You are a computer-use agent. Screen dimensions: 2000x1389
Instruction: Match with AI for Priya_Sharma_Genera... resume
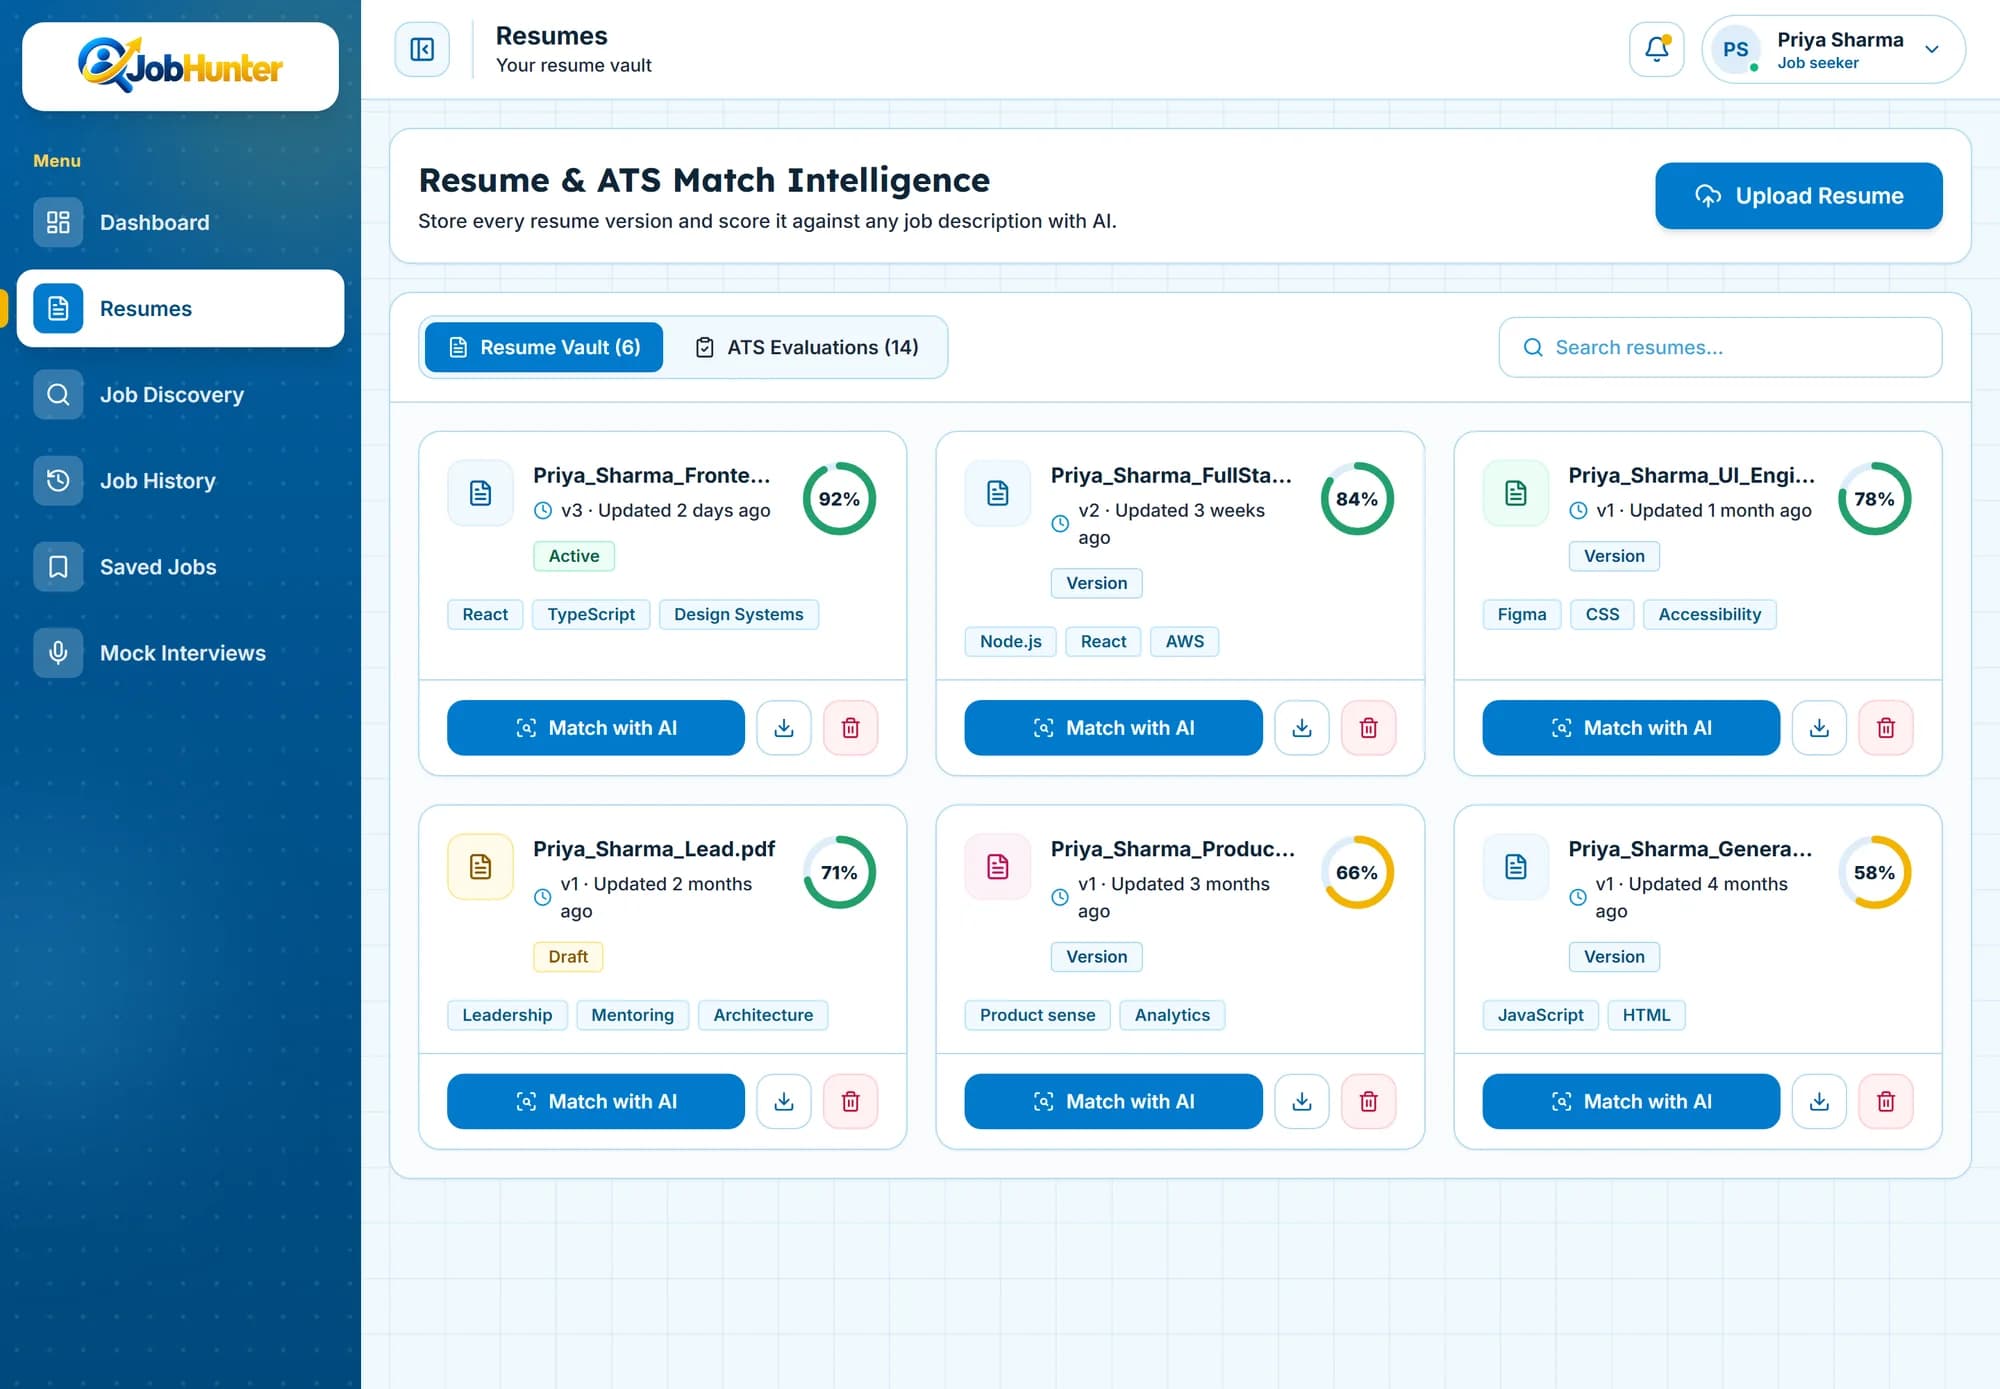pyautogui.click(x=1631, y=1101)
